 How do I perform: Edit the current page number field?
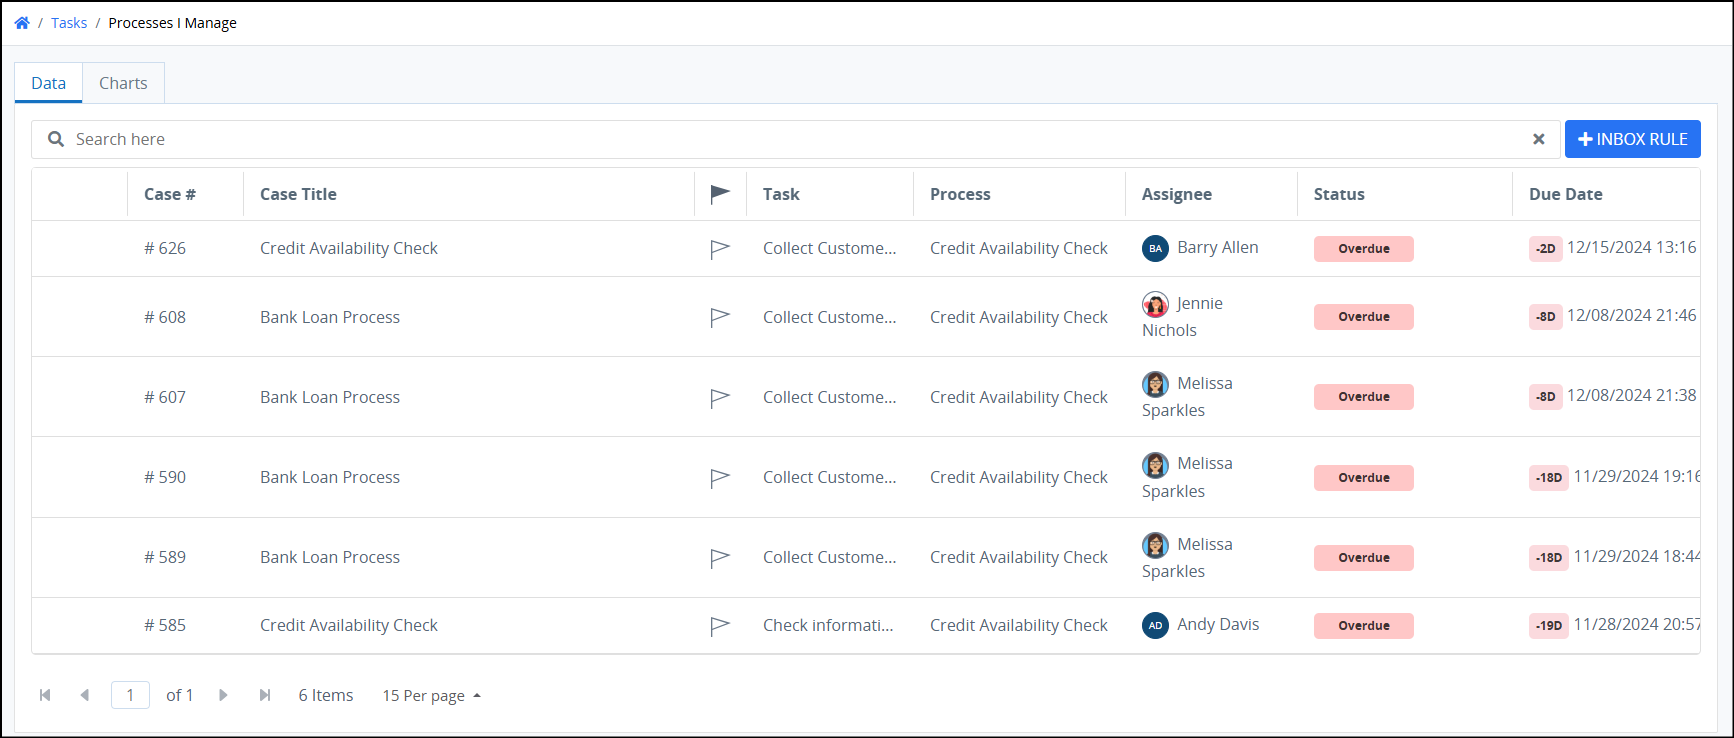point(130,695)
